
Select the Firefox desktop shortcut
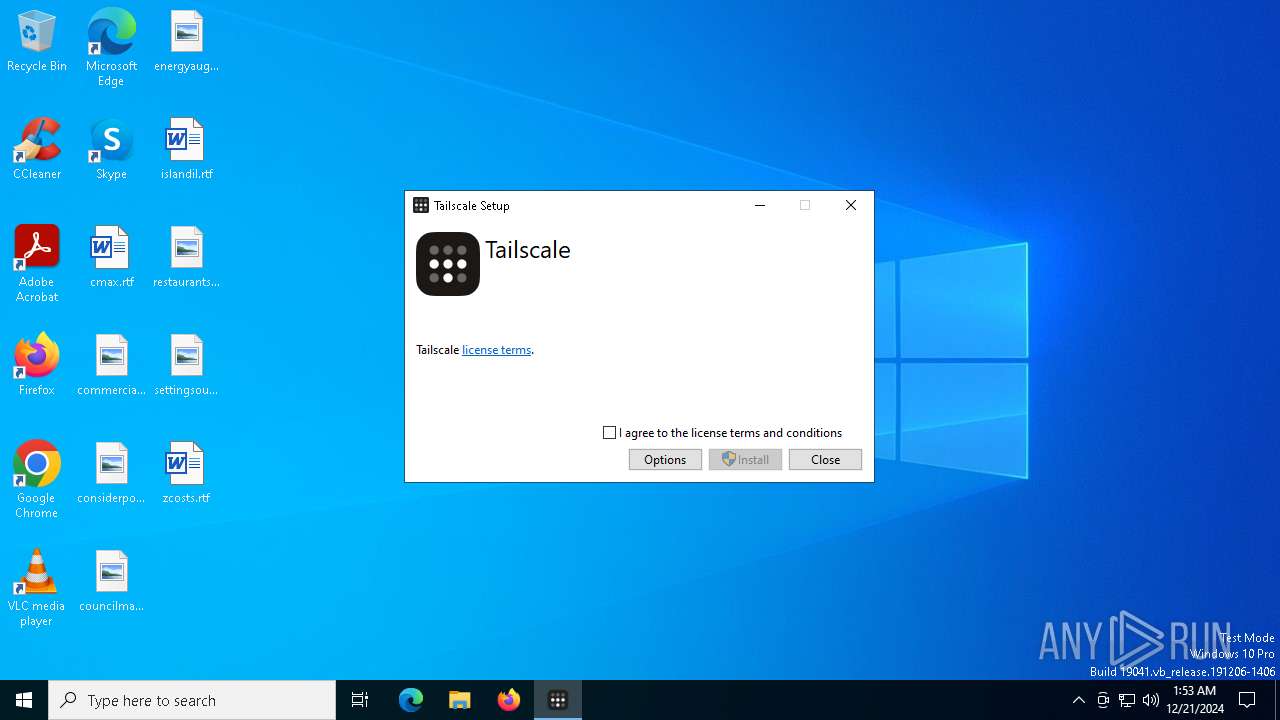tap(37, 366)
